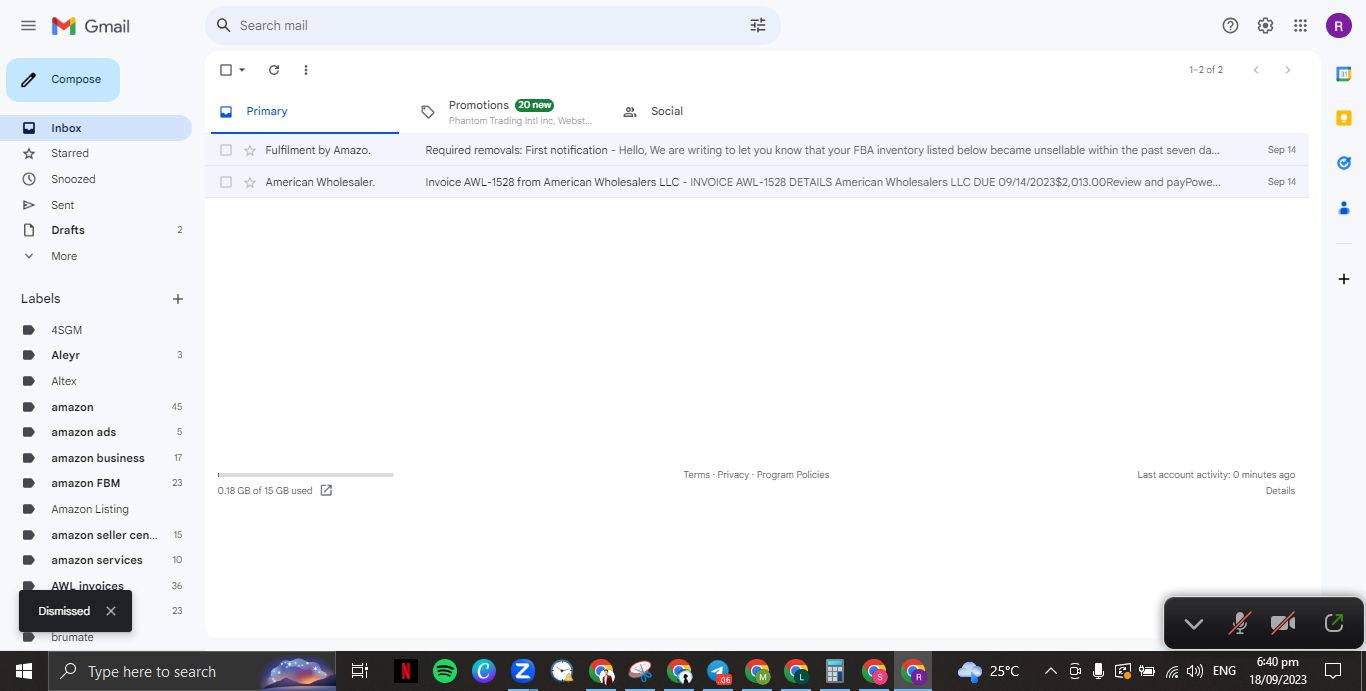Show search options filter icon
This screenshot has width=1366, height=691.
point(758,25)
